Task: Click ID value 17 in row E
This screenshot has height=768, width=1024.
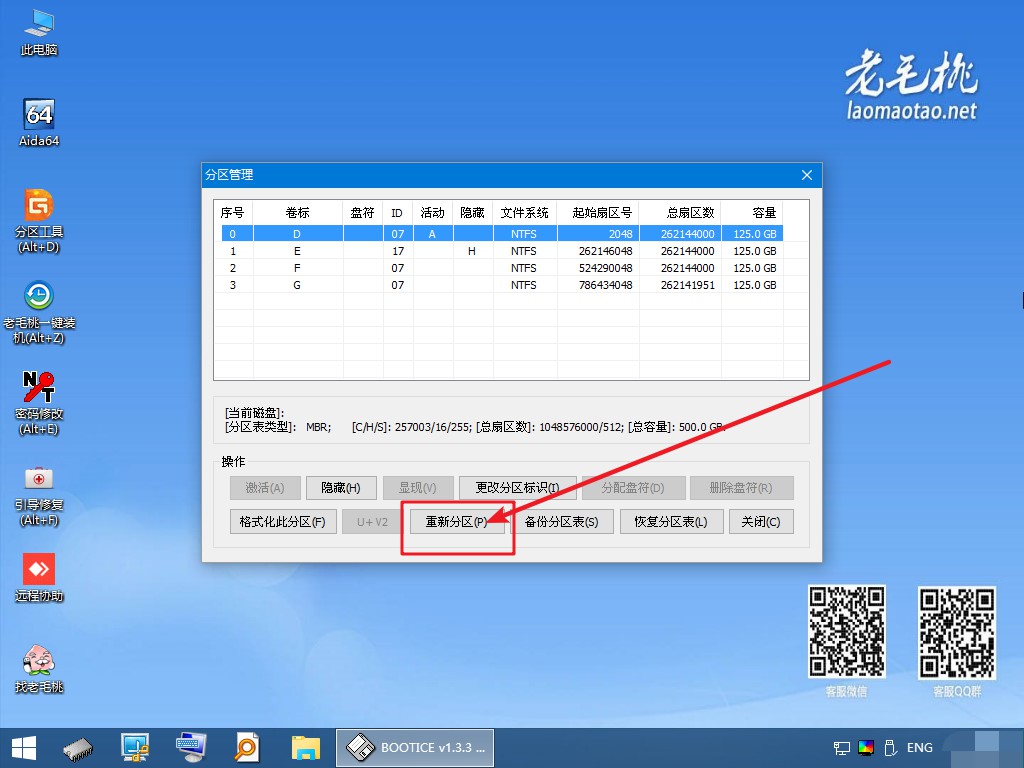Action: (x=398, y=251)
